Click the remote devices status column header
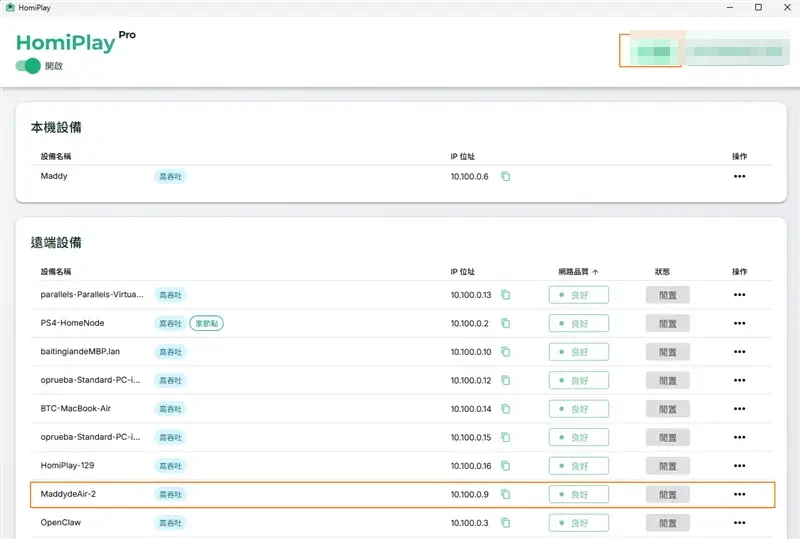 pos(662,272)
